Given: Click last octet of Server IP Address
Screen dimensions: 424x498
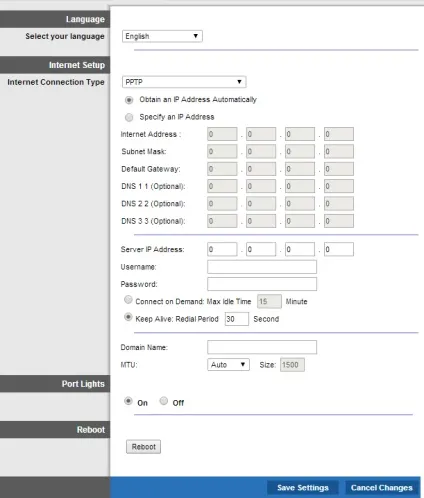Looking at the screenshot, I should (339, 249).
